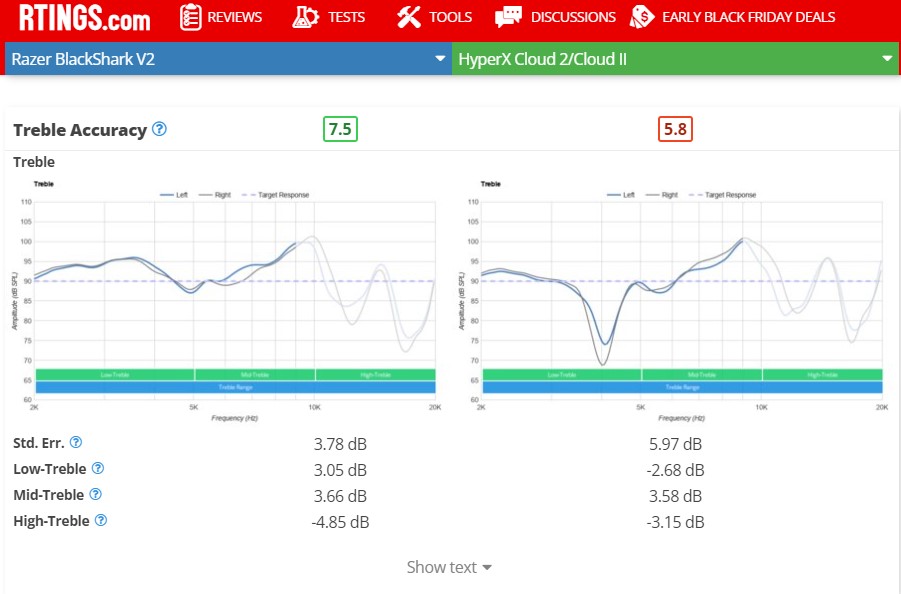Viewport: 901px width, 594px height.
Task: Click the Std. Err. row label
Action: coord(38,443)
